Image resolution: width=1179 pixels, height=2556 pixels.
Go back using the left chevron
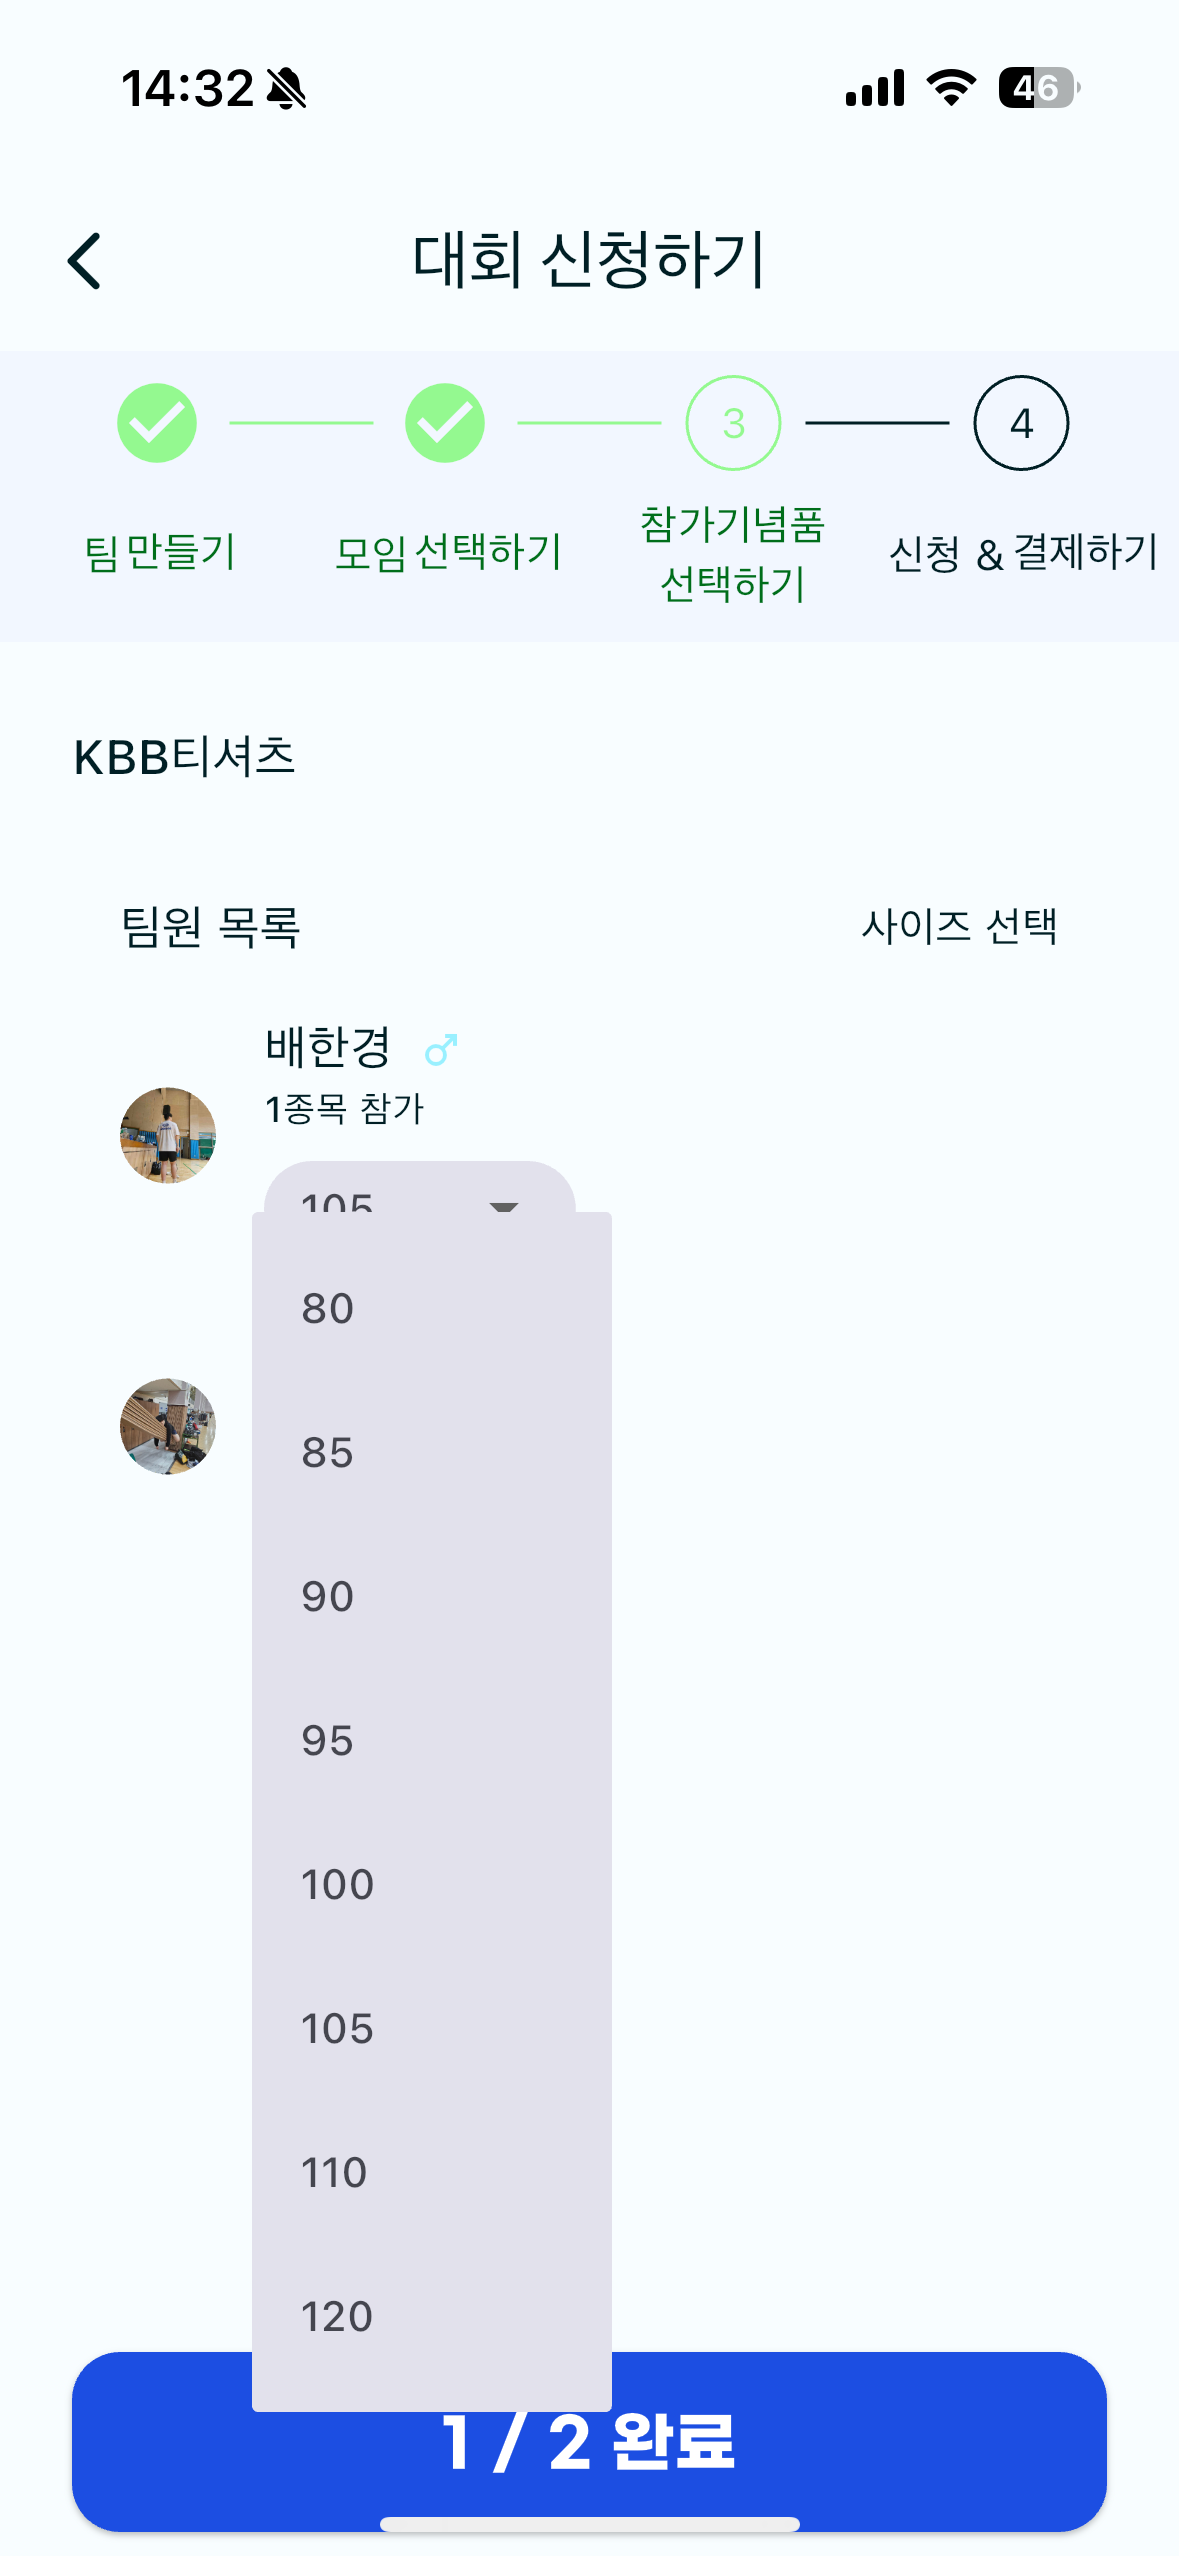tap(85, 261)
